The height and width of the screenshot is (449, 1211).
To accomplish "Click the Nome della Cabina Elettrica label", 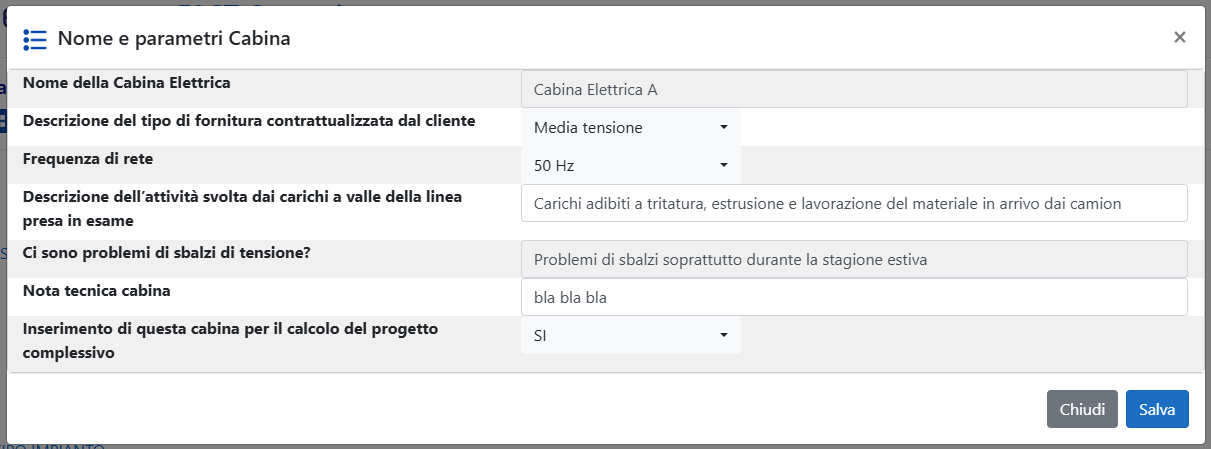I will [x=127, y=83].
